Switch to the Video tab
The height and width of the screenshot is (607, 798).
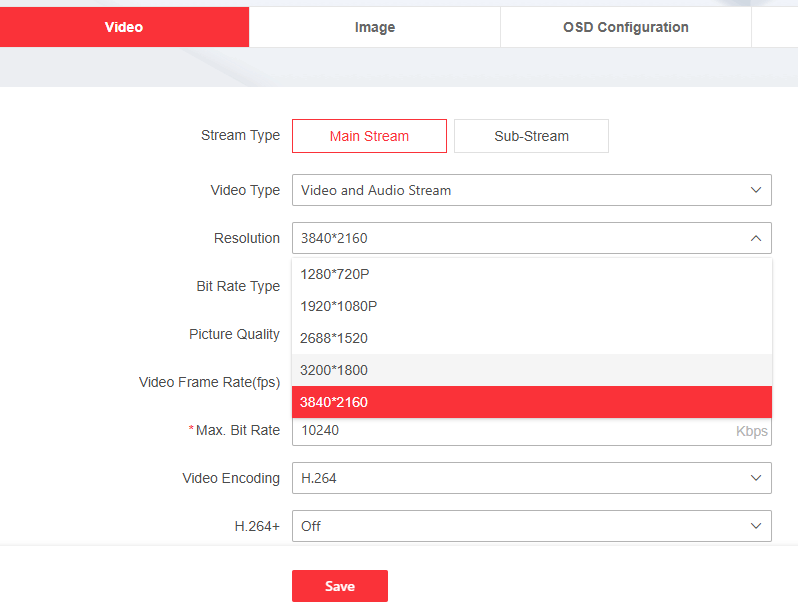point(124,27)
